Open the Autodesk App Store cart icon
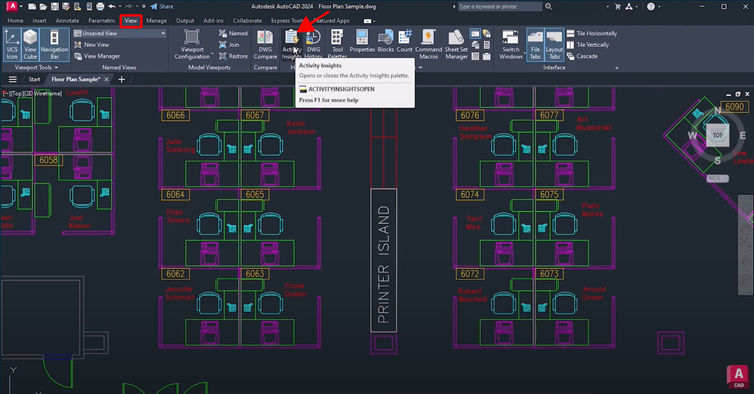Viewport: 754px width, 394px height. coord(617,7)
